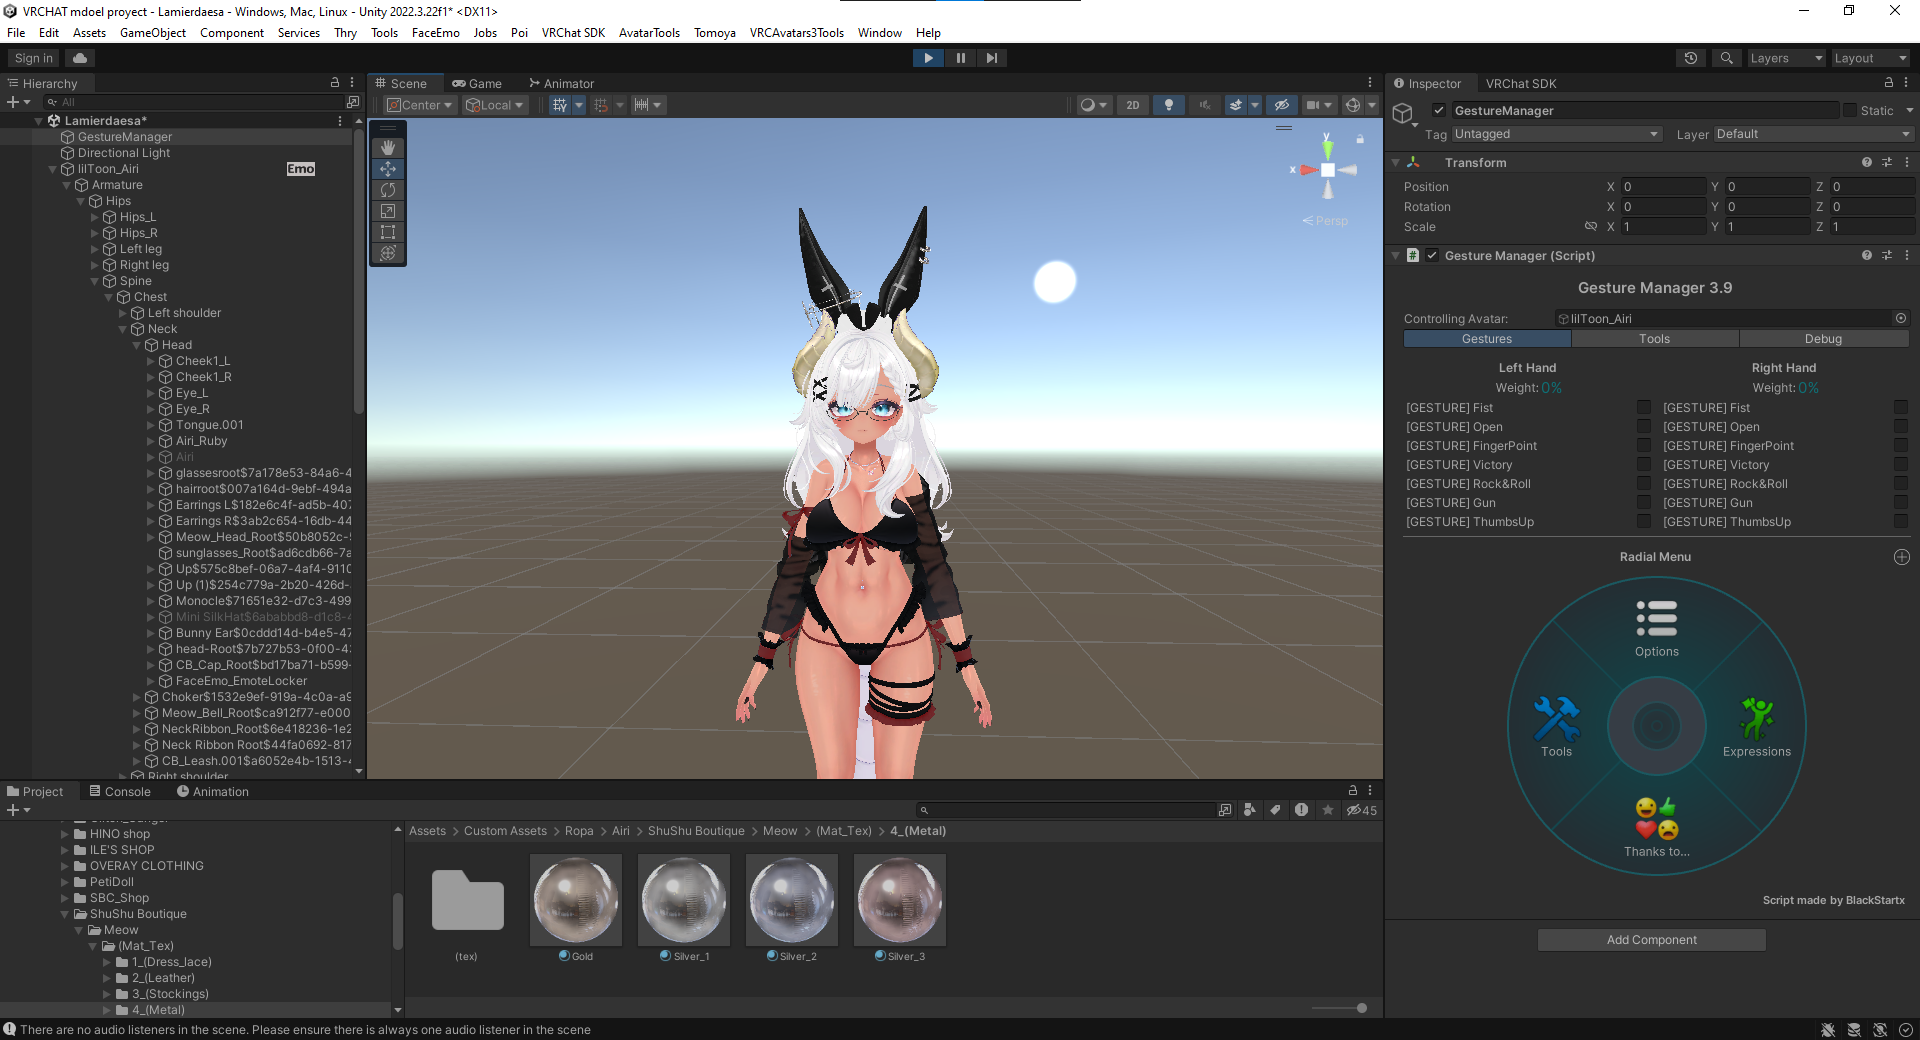Toggle scene audio mute icon
Viewport: 1920px width, 1040px height.
click(x=1204, y=105)
